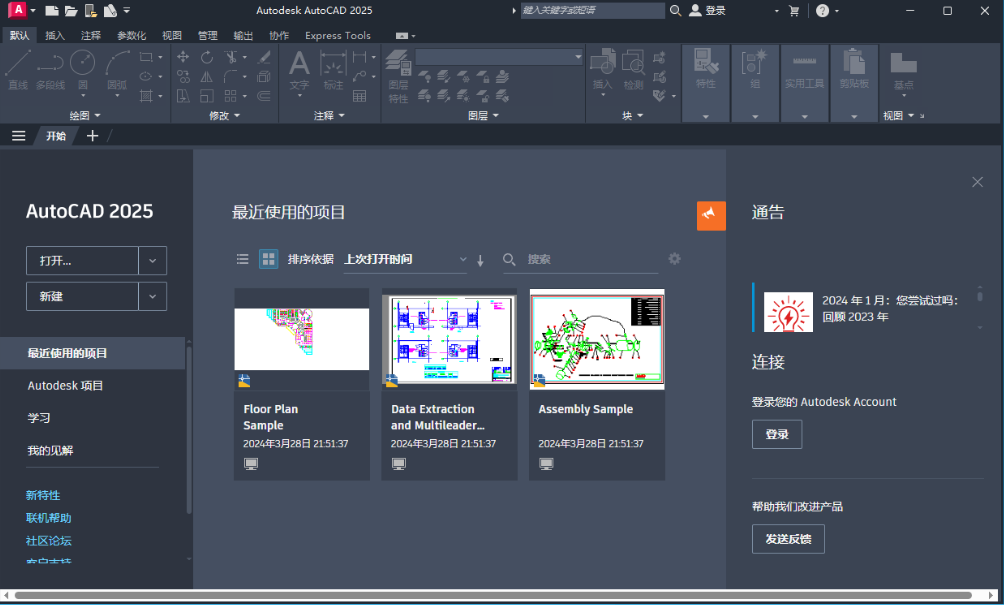Select the 文字 (Text) tool
The image size is (1004, 605).
click(299, 72)
